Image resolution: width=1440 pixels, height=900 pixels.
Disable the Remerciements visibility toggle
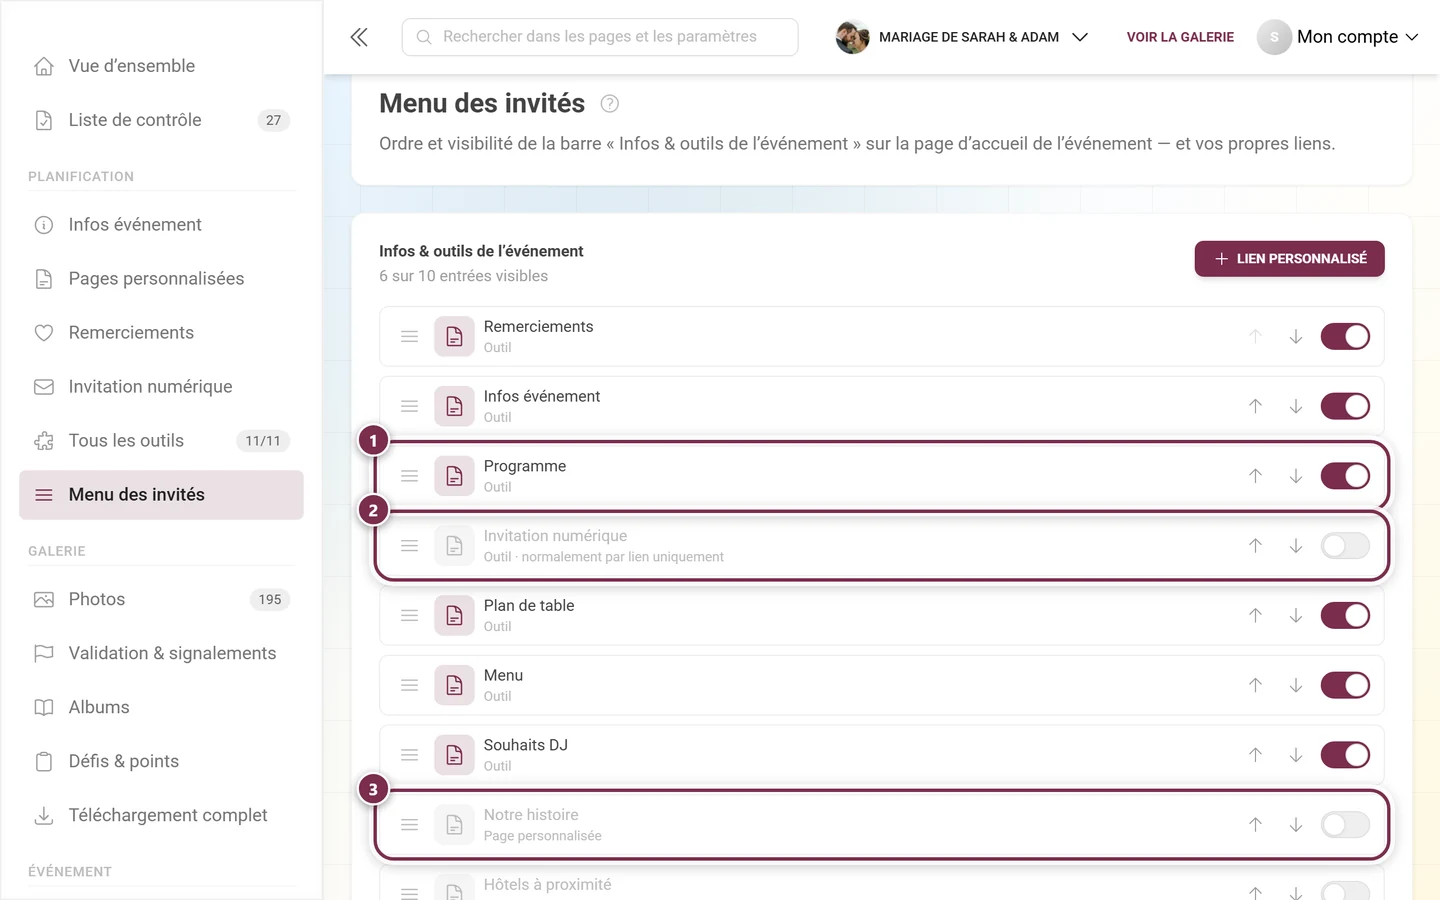[x=1345, y=337]
